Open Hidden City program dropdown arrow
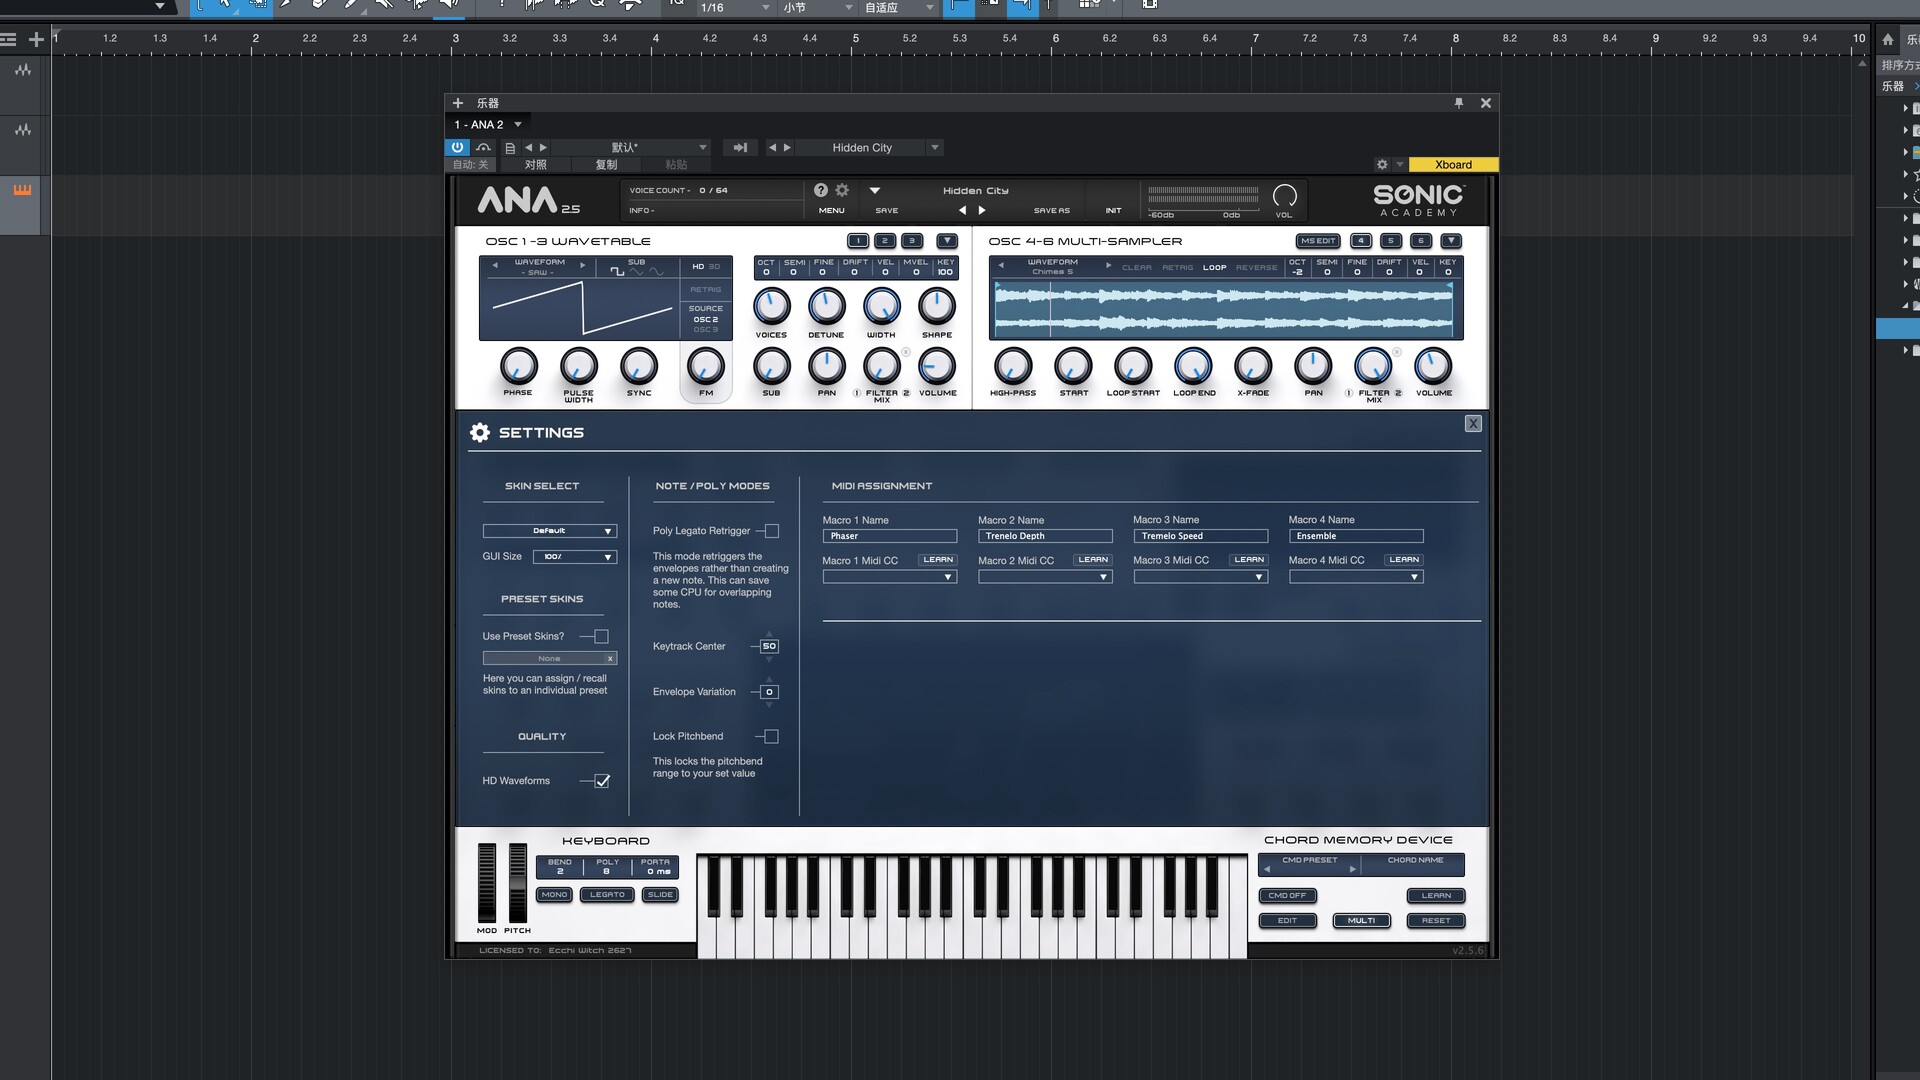Image resolution: width=1920 pixels, height=1080 pixels. click(935, 147)
